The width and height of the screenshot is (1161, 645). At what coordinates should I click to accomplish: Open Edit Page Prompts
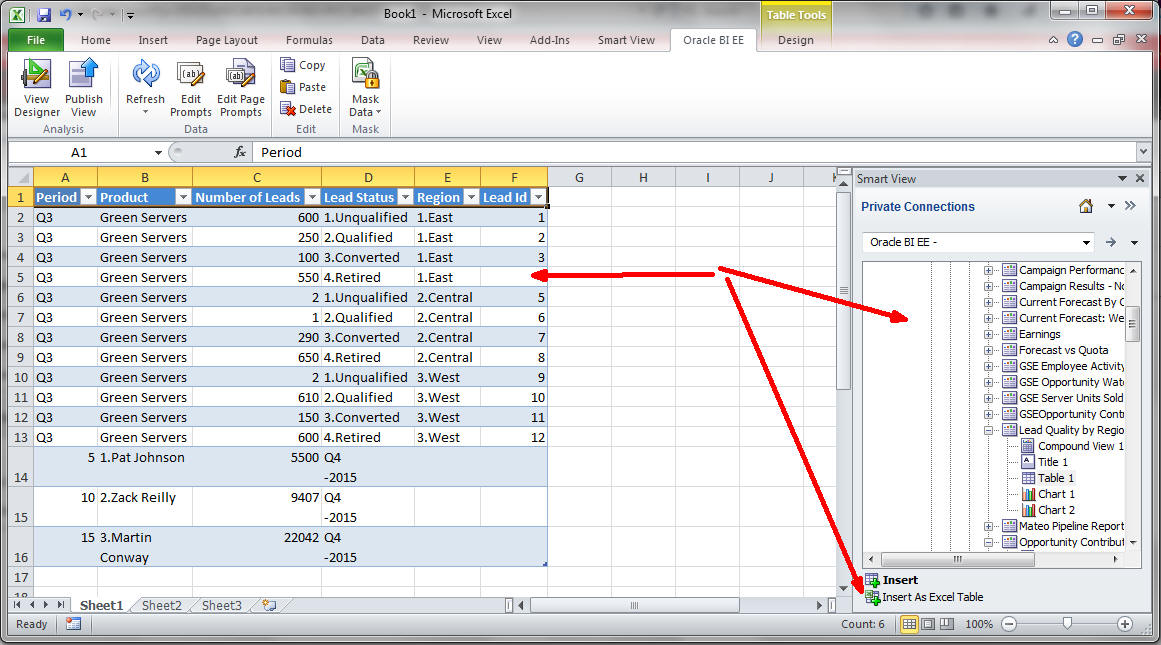click(x=241, y=88)
